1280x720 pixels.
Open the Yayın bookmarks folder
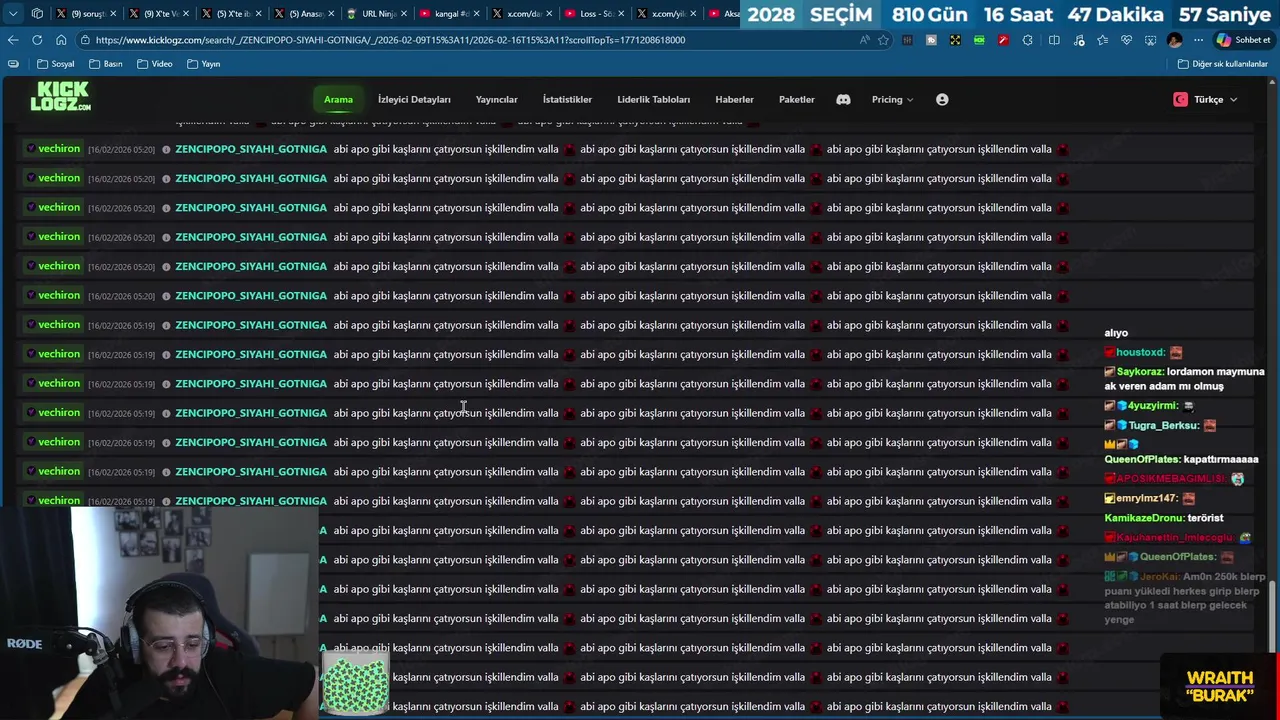pos(204,64)
